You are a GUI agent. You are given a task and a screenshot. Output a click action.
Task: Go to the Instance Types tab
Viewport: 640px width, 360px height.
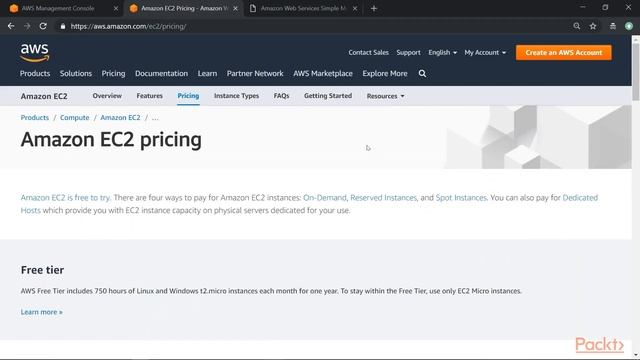[236, 96]
